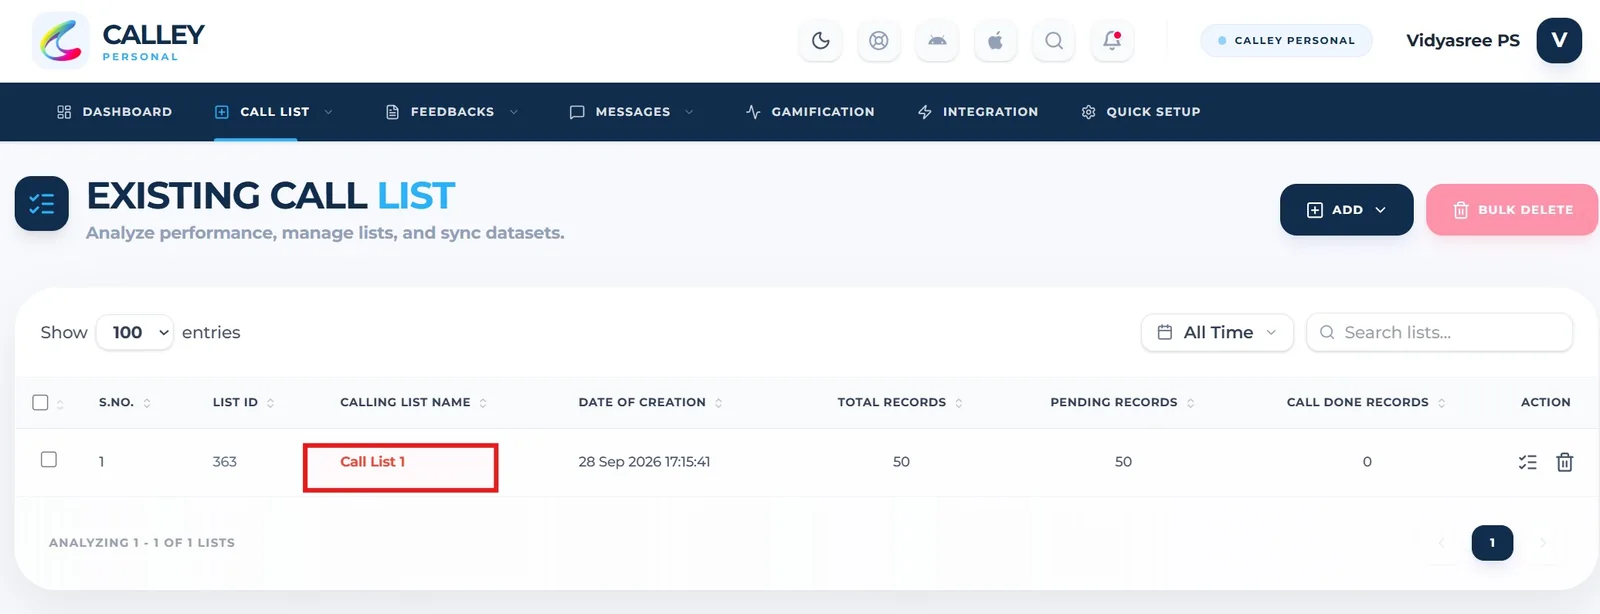Sort by Call Done Records arrows
This screenshot has height=614, width=1600.
[x=1441, y=403]
